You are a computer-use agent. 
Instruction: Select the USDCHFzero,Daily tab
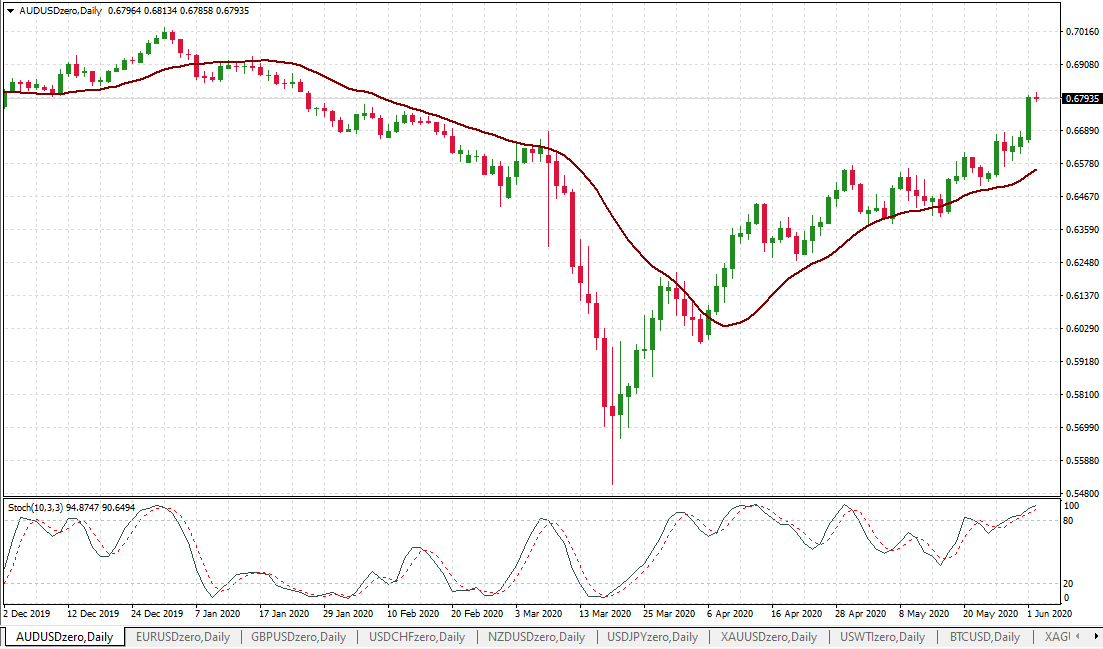(x=416, y=637)
